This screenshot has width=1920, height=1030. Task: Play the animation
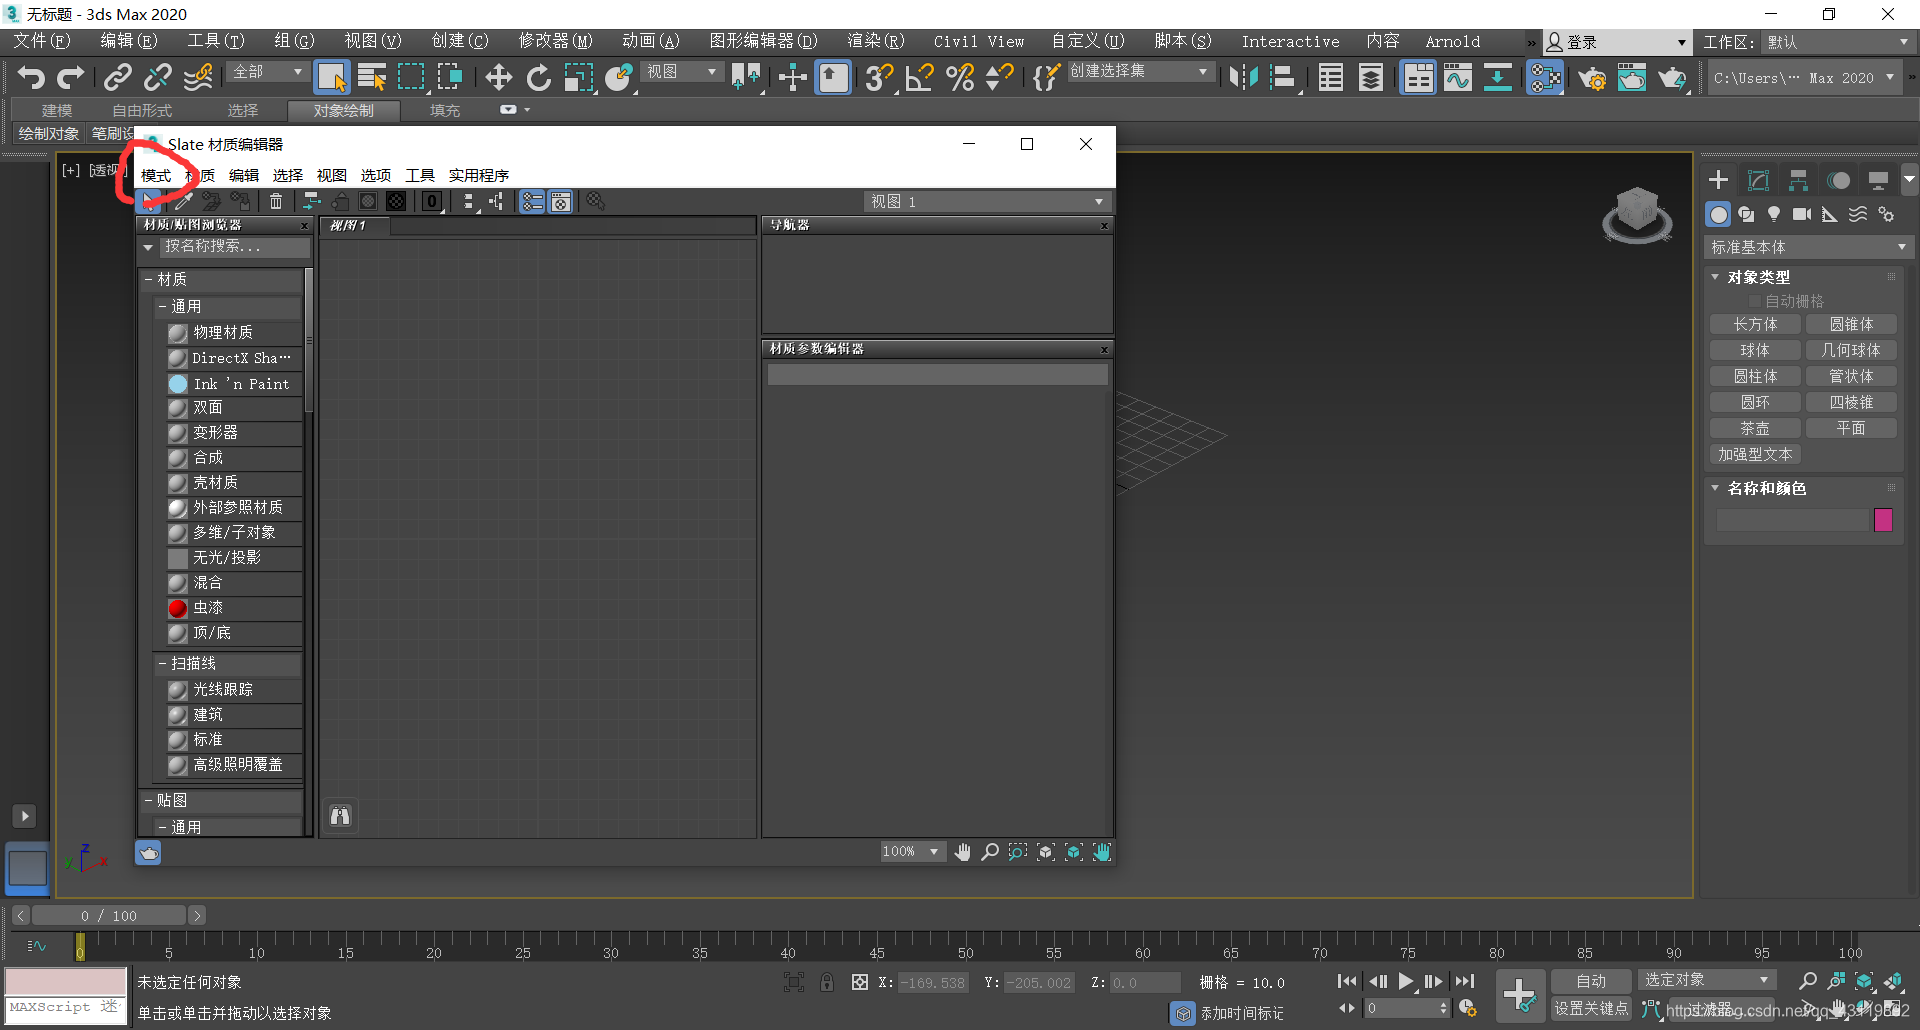click(x=1406, y=981)
